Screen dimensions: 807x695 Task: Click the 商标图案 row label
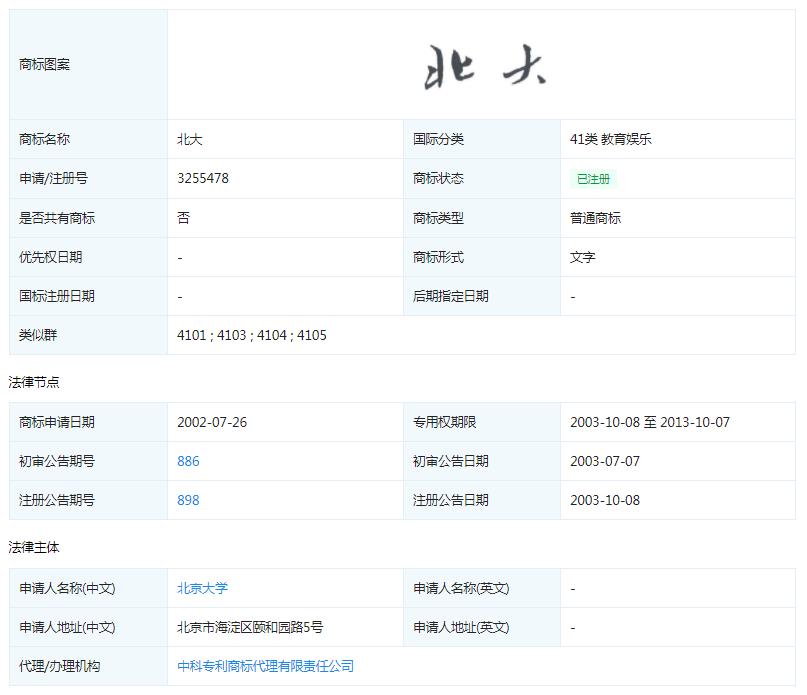coord(36,64)
